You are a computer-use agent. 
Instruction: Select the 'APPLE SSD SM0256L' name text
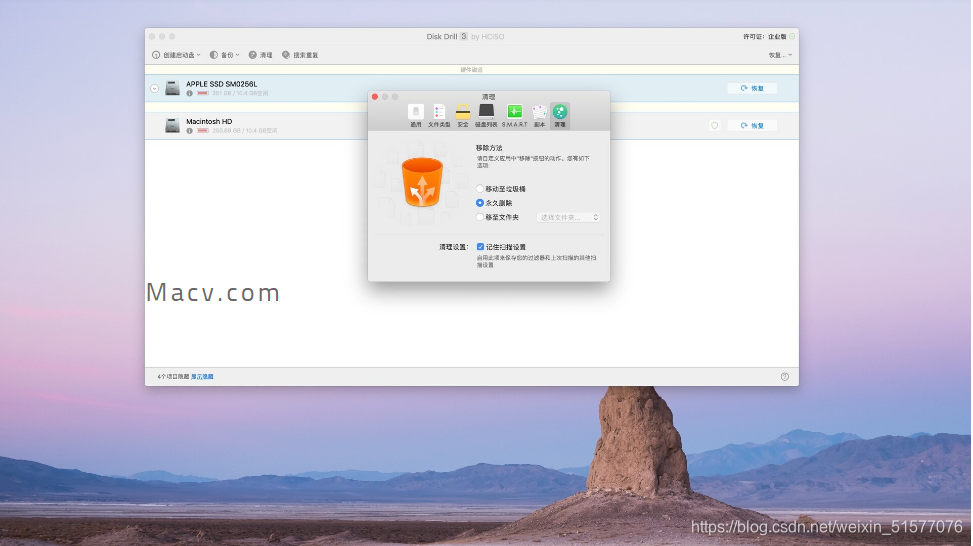(222, 84)
